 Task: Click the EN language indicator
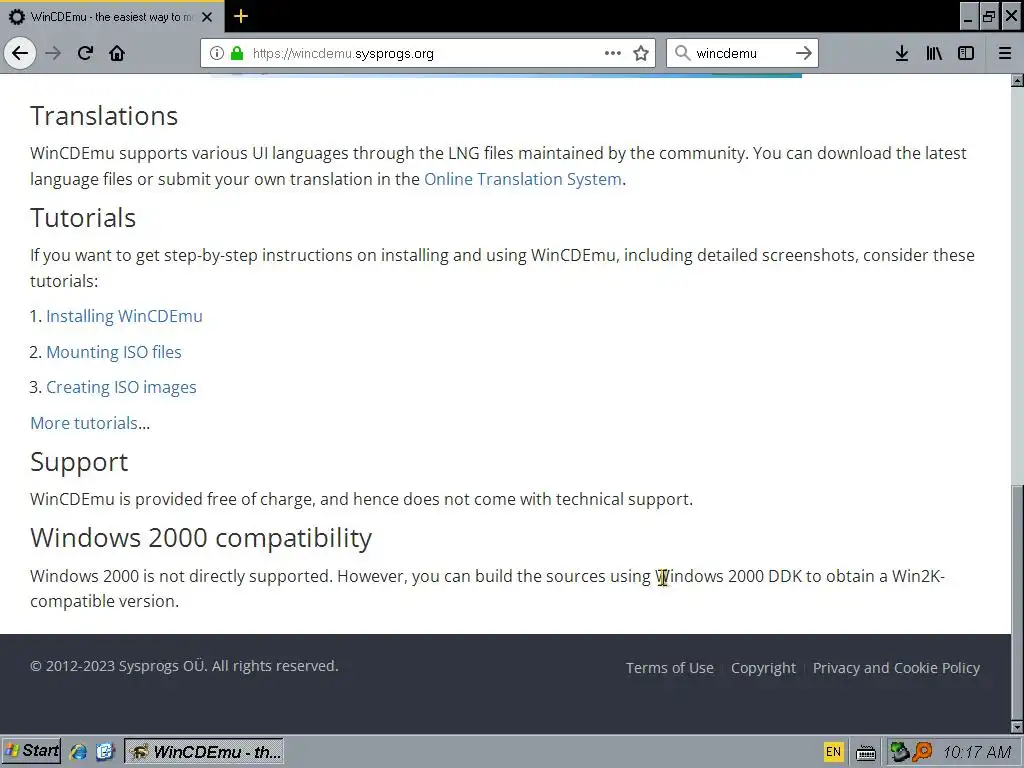tap(833, 752)
